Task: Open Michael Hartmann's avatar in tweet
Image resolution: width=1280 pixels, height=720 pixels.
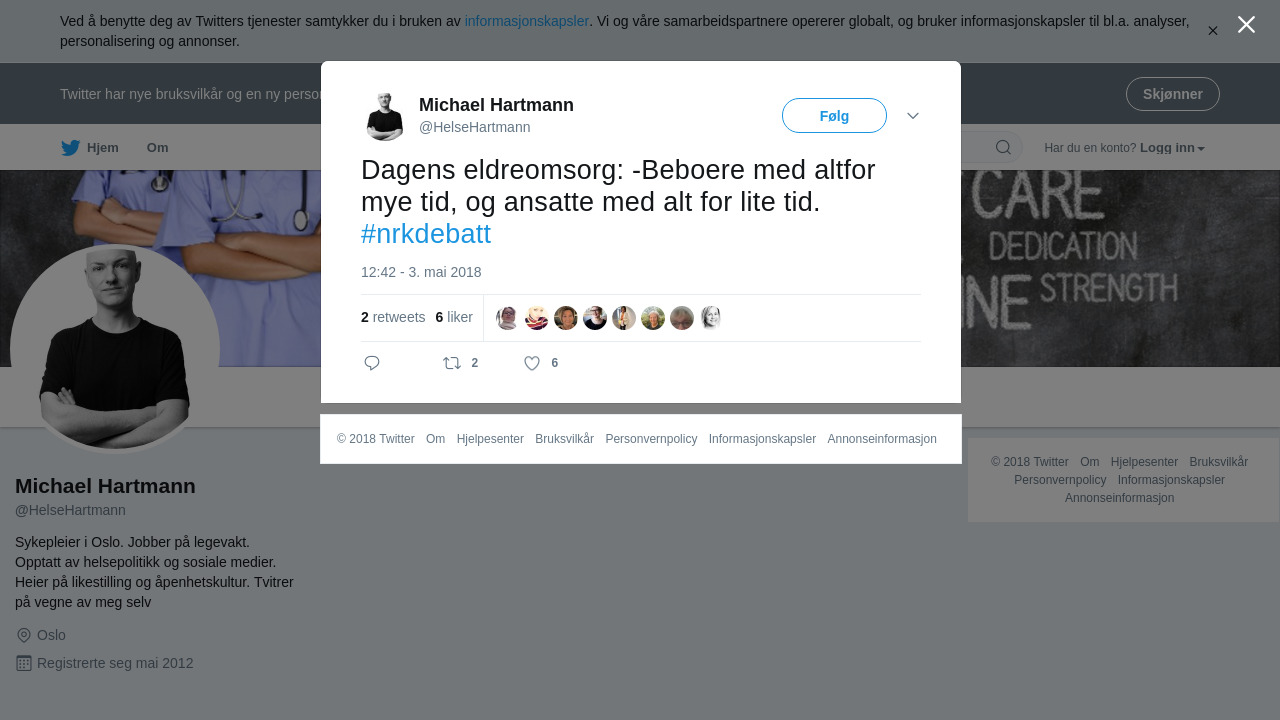Action: pos(385,116)
